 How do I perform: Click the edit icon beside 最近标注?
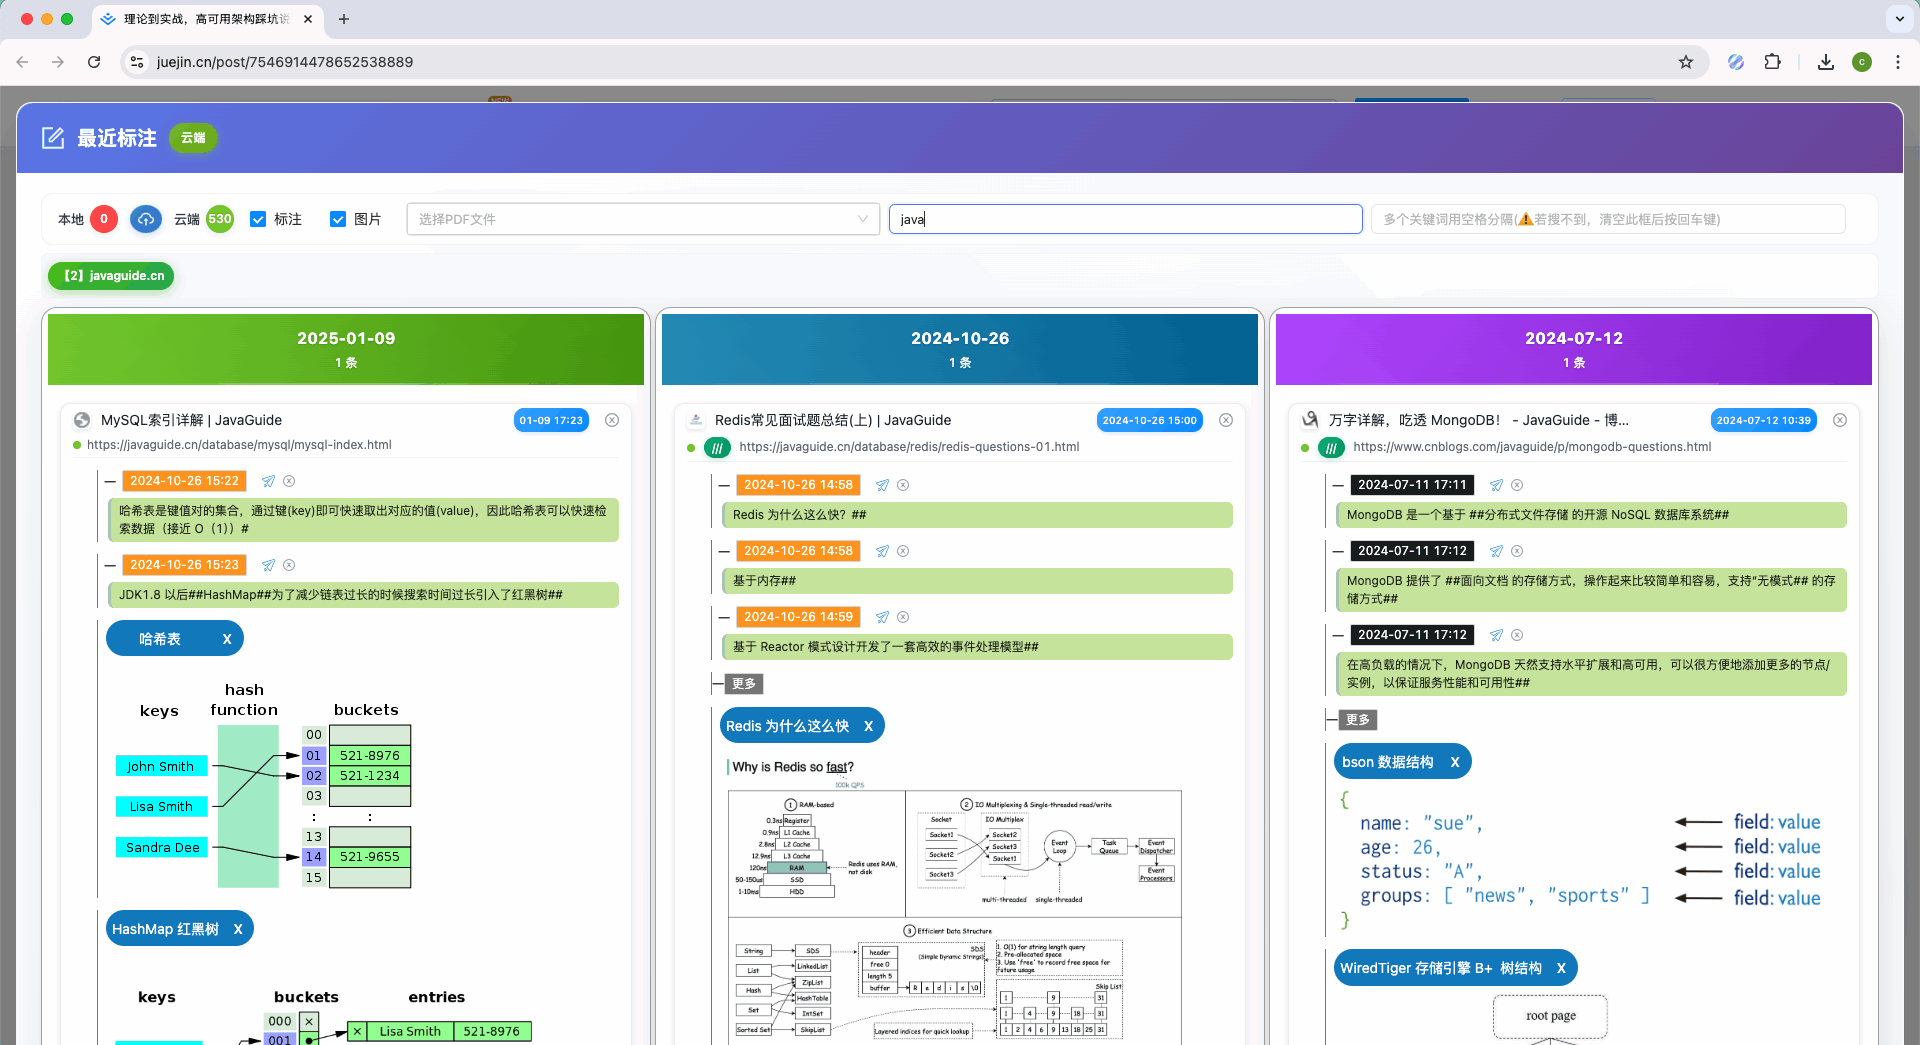tap(53, 138)
